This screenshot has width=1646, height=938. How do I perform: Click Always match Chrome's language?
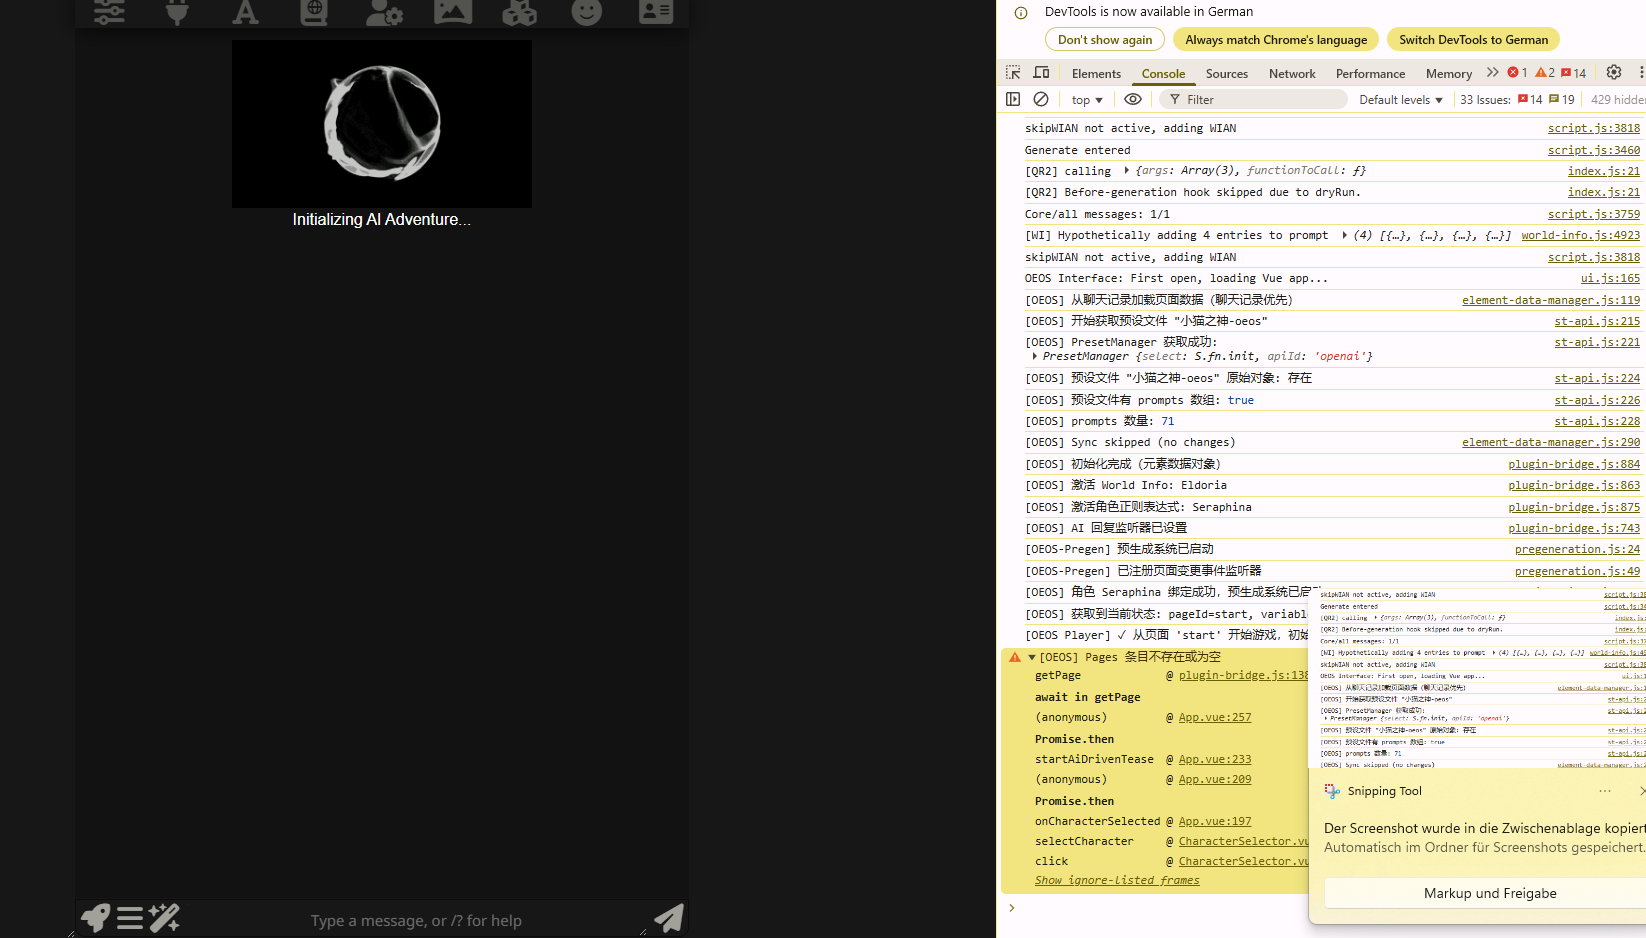[1276, 40]
